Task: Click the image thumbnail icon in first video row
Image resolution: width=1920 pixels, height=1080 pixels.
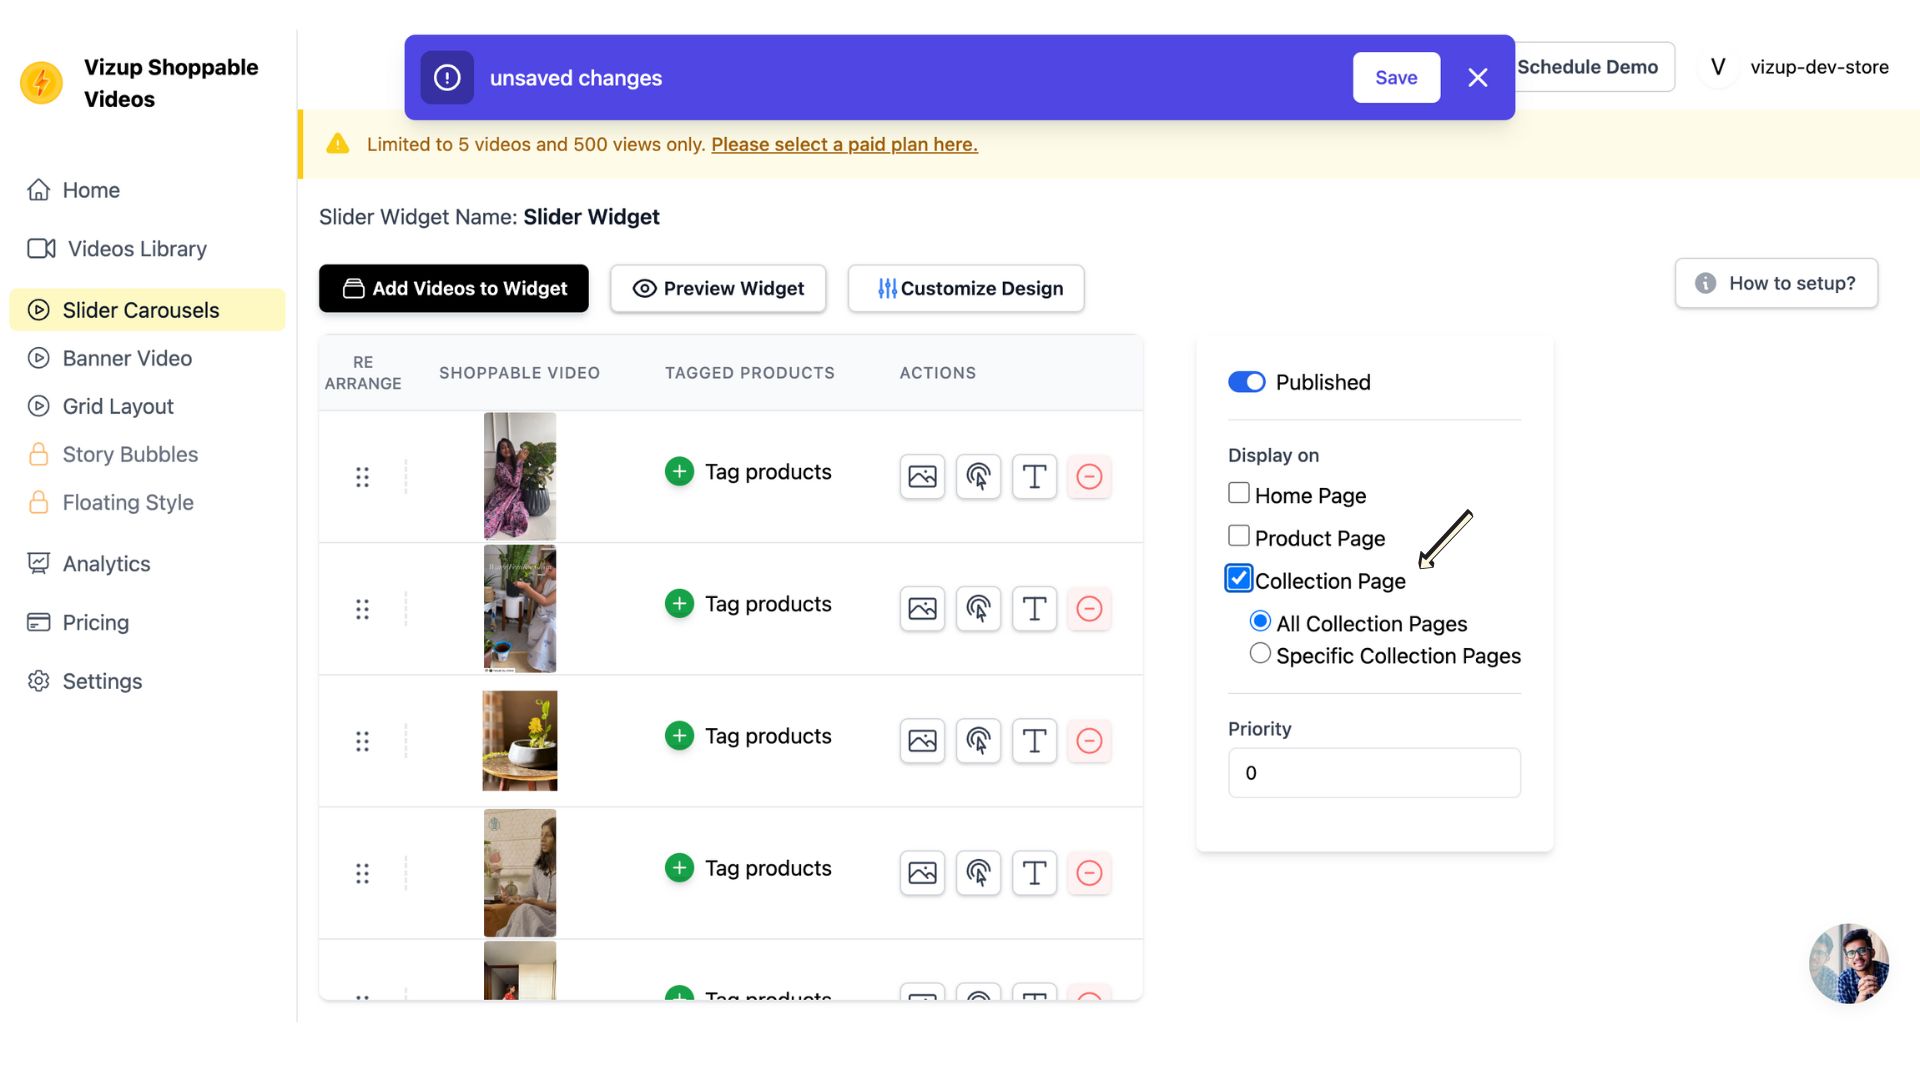Action: click(x=922, y=476)
